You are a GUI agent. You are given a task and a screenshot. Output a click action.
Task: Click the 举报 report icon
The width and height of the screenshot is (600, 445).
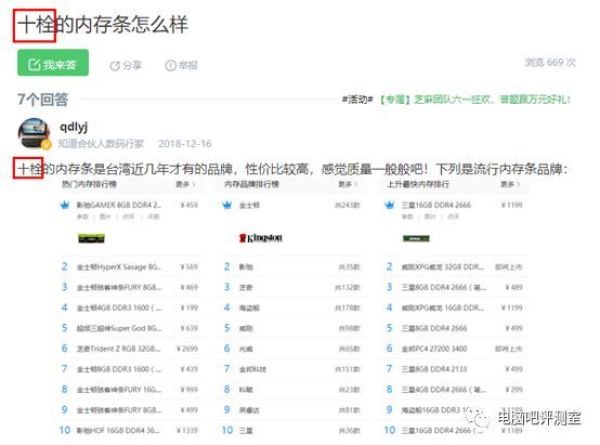pyautogui.click(x=170, y=66)
